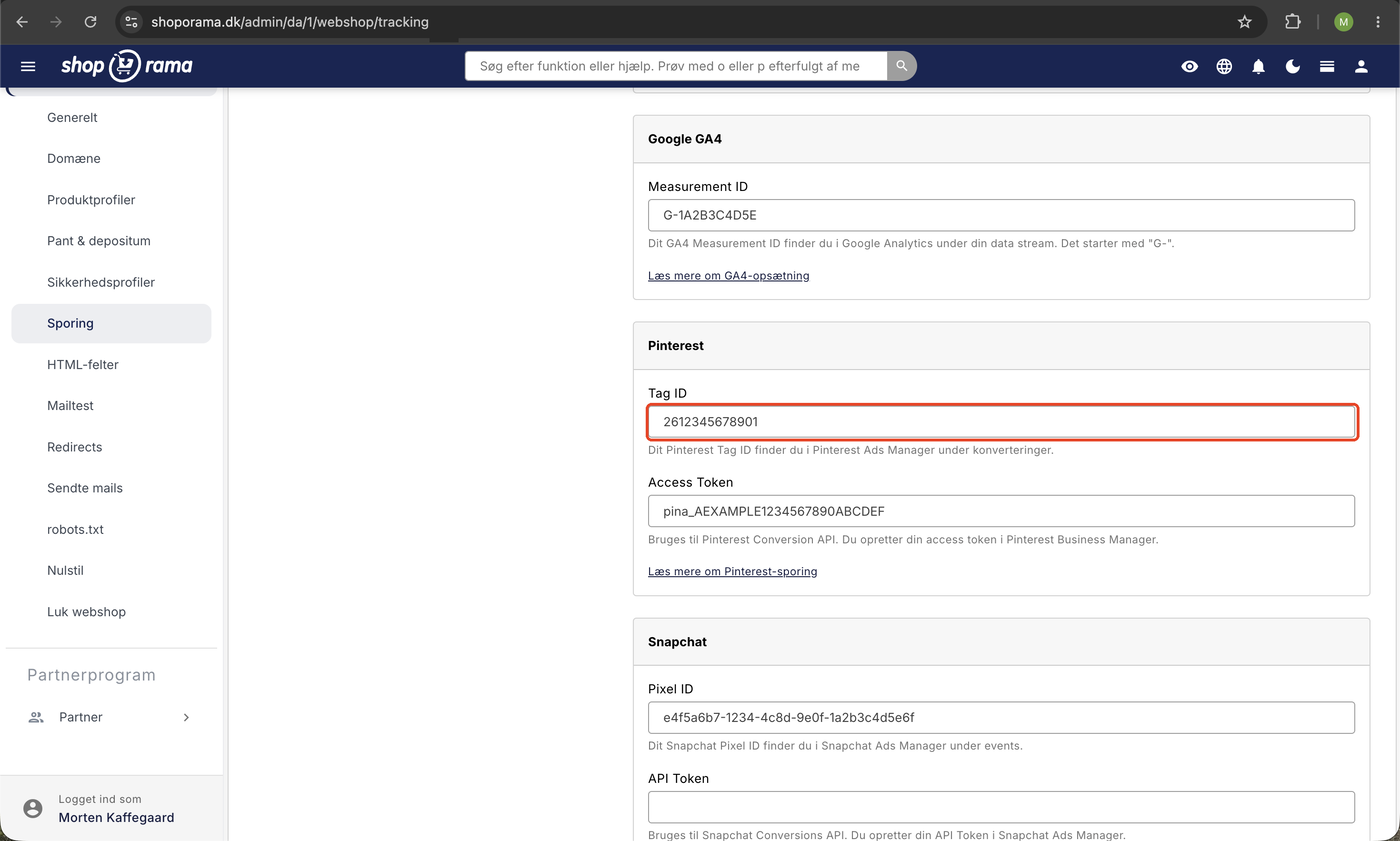
Task: Open the browser extensions puzzle icon
Action: point(1292,21)
